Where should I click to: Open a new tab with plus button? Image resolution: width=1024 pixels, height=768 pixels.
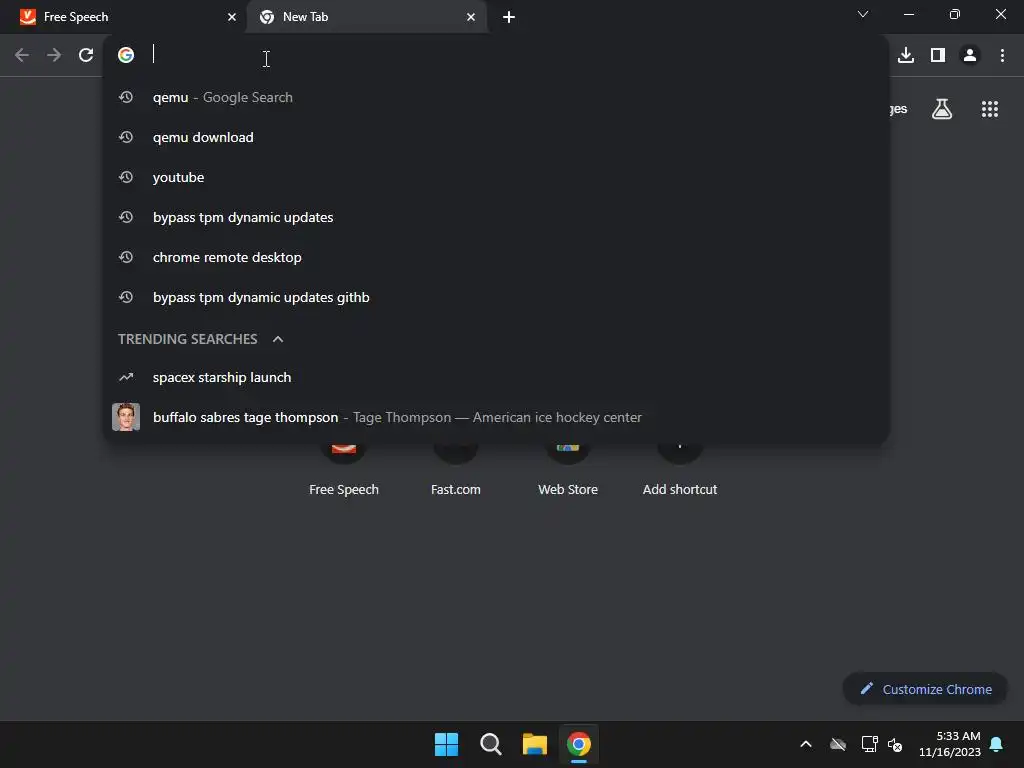(509, 17)
